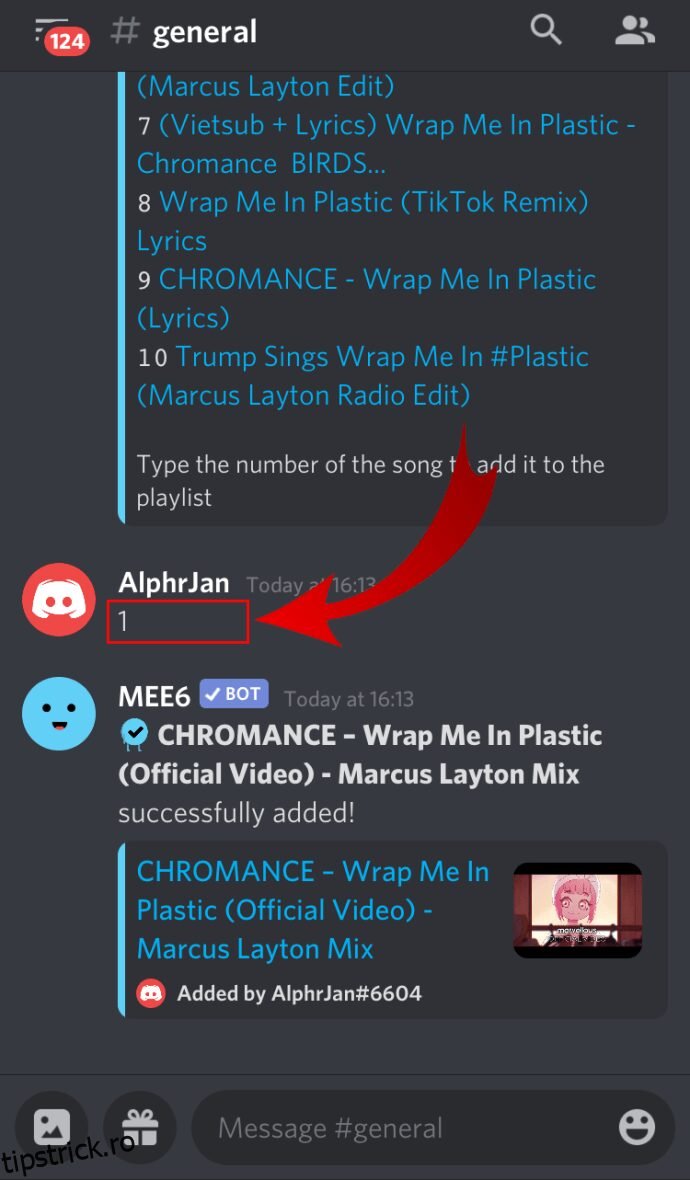
Task: Tap the MEE6 username
Action: [154, 697]
